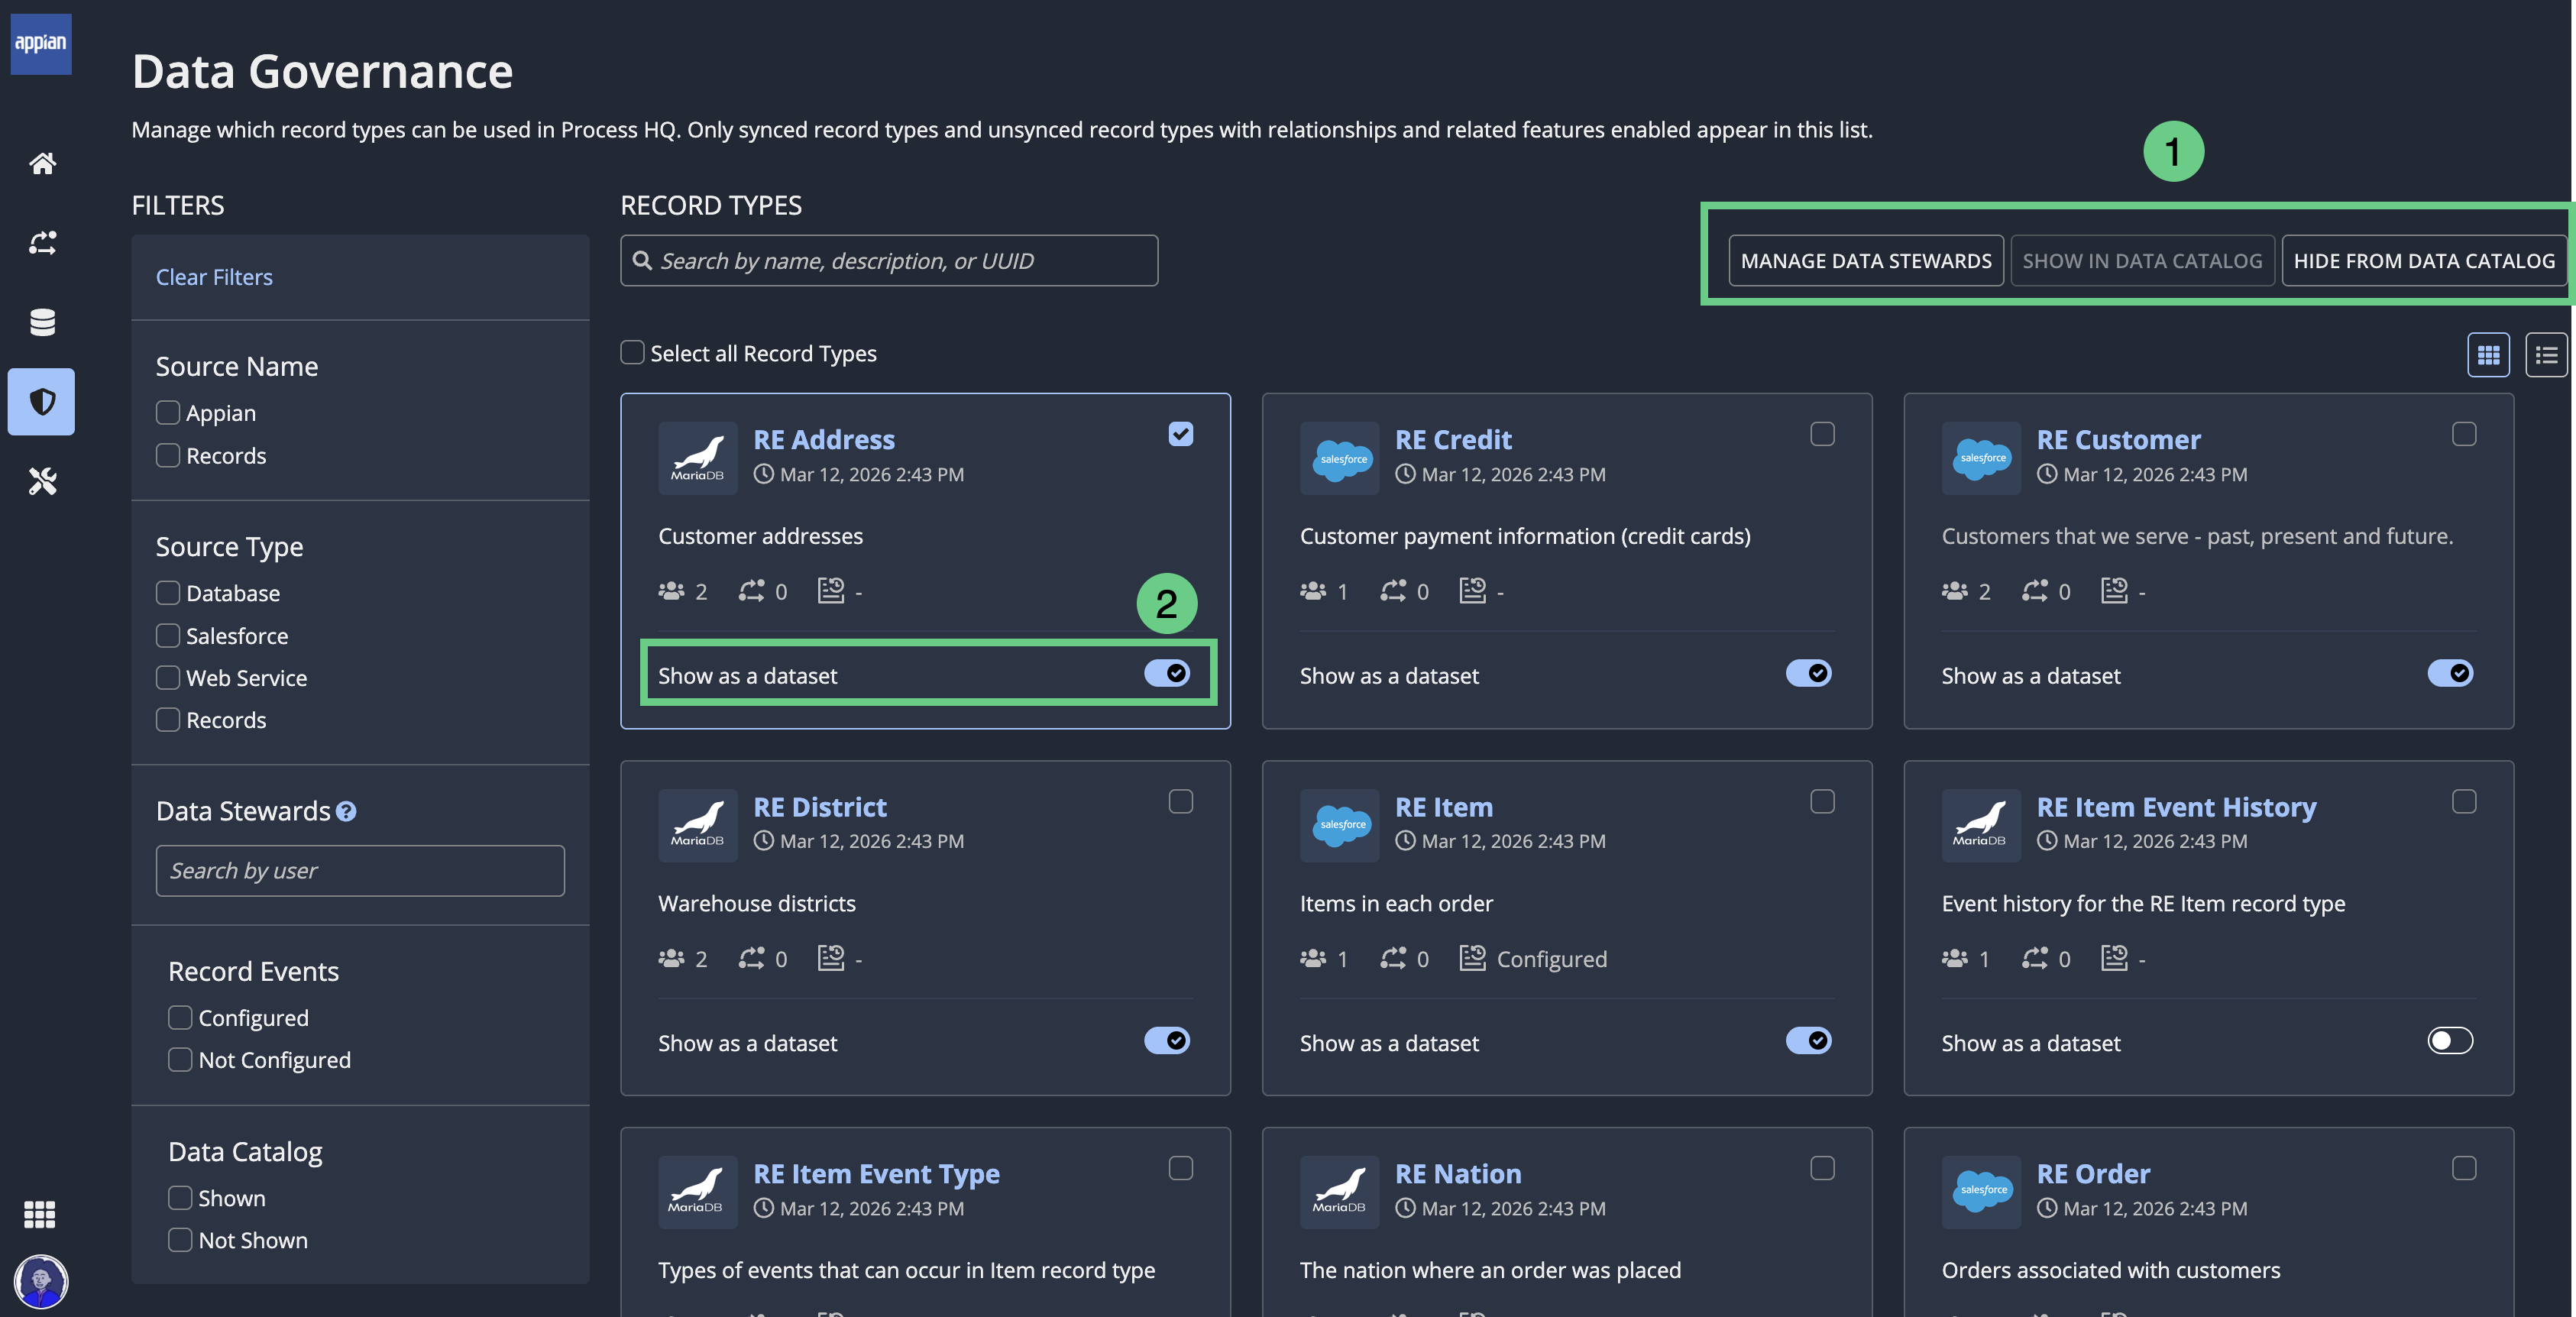Open the RE Item Event Type link

tap(876, 1174)
